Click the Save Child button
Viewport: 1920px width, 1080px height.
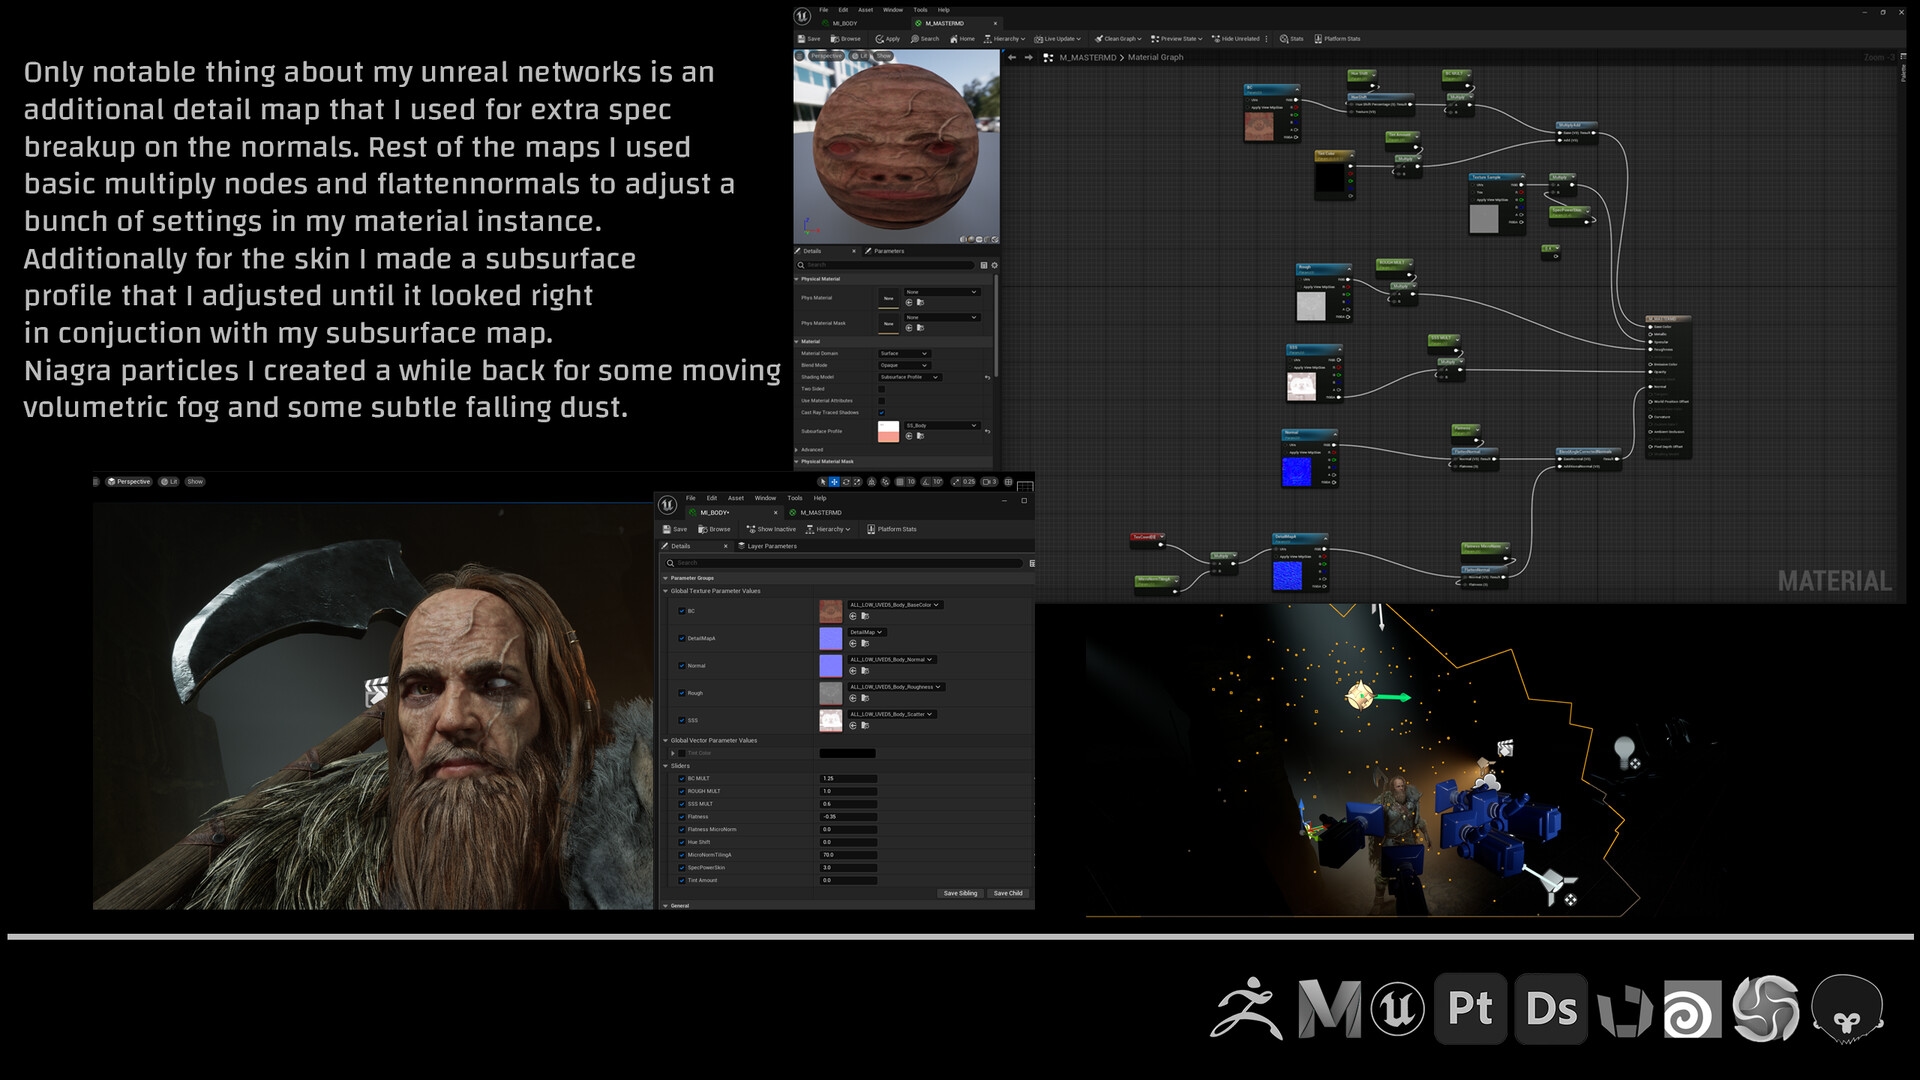pyautogui.click(x=1008, y=893)
